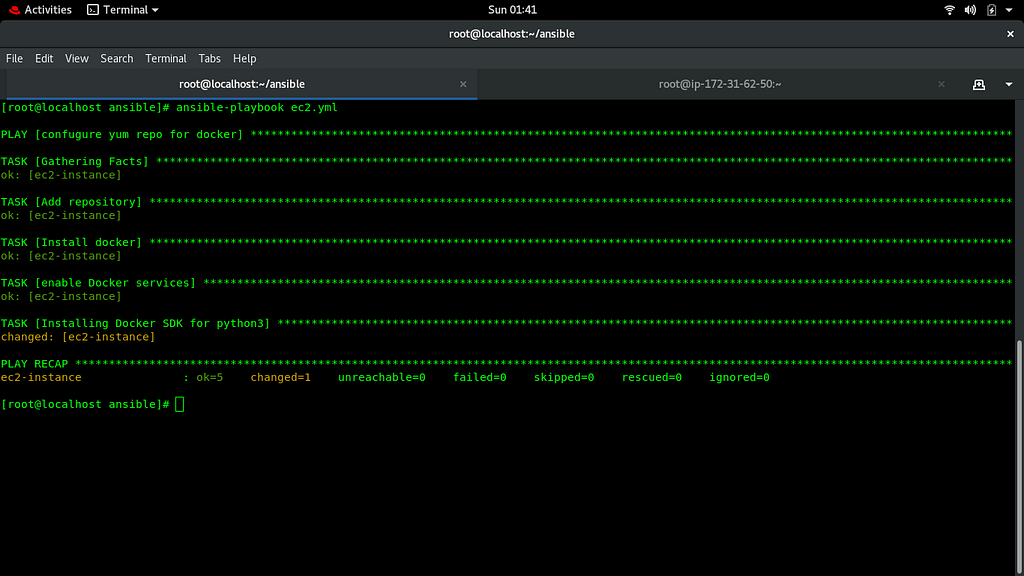Click the terminal icon in top bar
This screenshot has height=576, width=1024.
pyautogui.click(x=93, y=10)
